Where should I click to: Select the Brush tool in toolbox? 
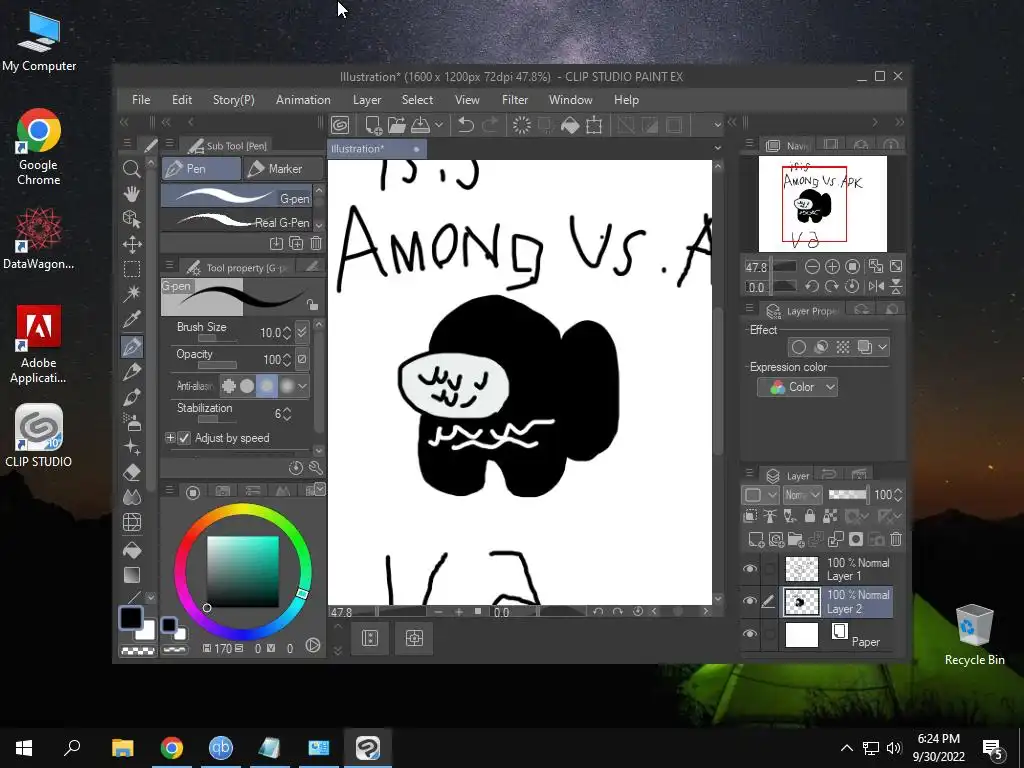click(132, 396)
